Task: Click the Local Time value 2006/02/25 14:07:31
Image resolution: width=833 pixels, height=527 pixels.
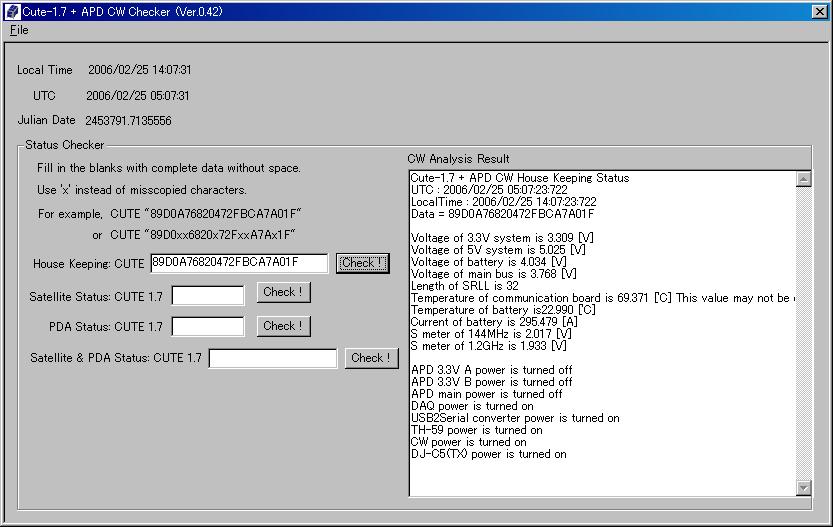Action: tap(140, 70)
